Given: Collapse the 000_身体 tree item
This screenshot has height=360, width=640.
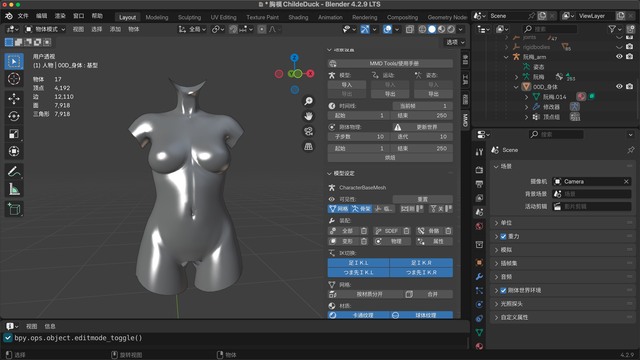Looking at the screenshot, I should click(x=516, y=87).
